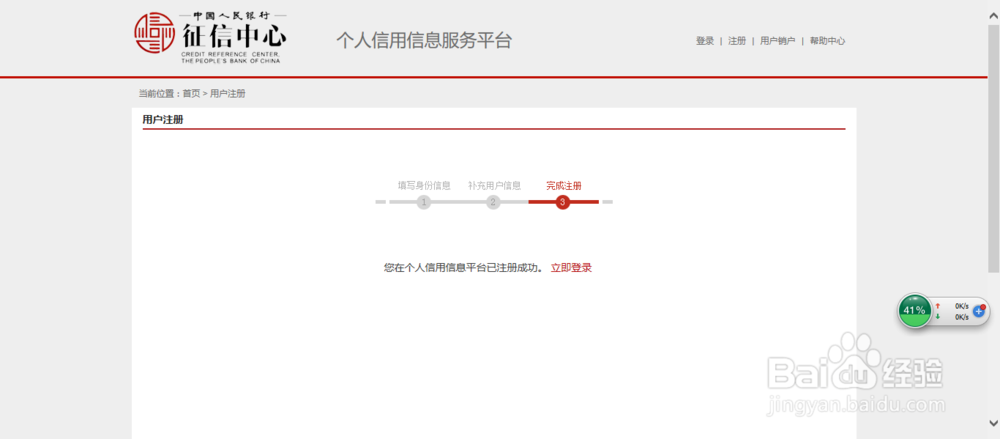Click the scrollbar up arrow

pyautogui.click(x=994, y=16)
